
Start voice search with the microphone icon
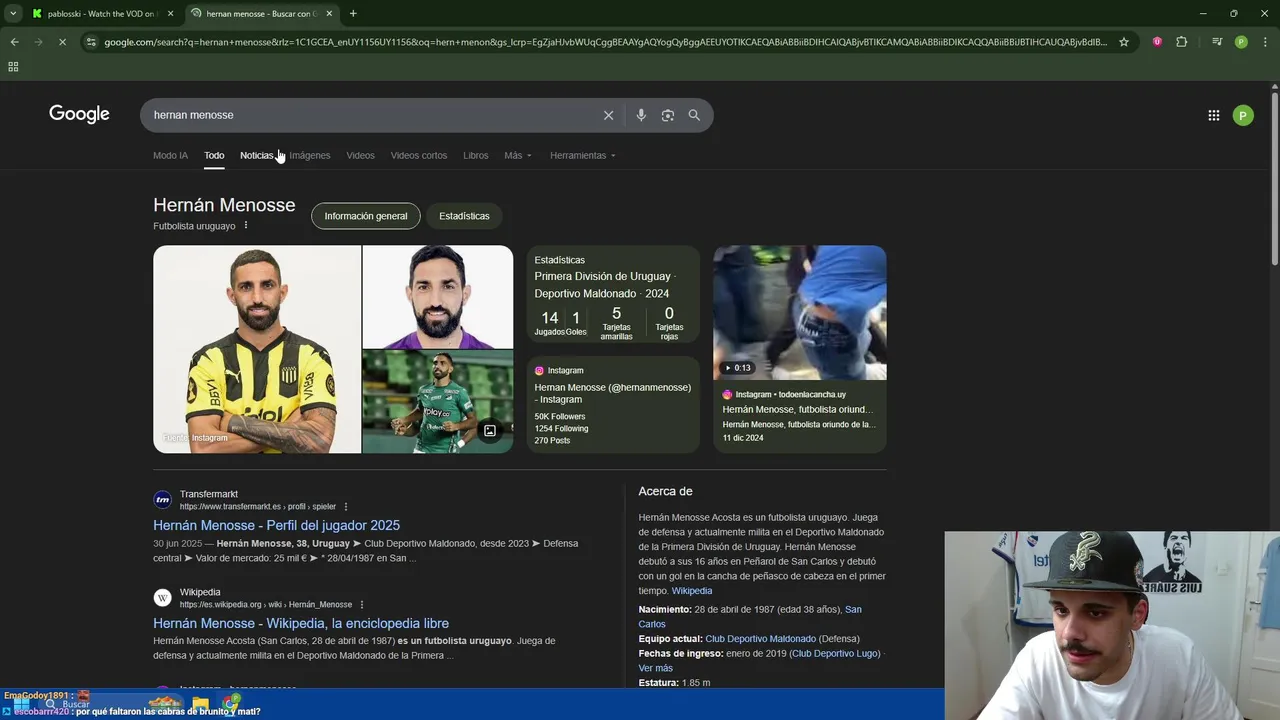(x=641, y=115)
